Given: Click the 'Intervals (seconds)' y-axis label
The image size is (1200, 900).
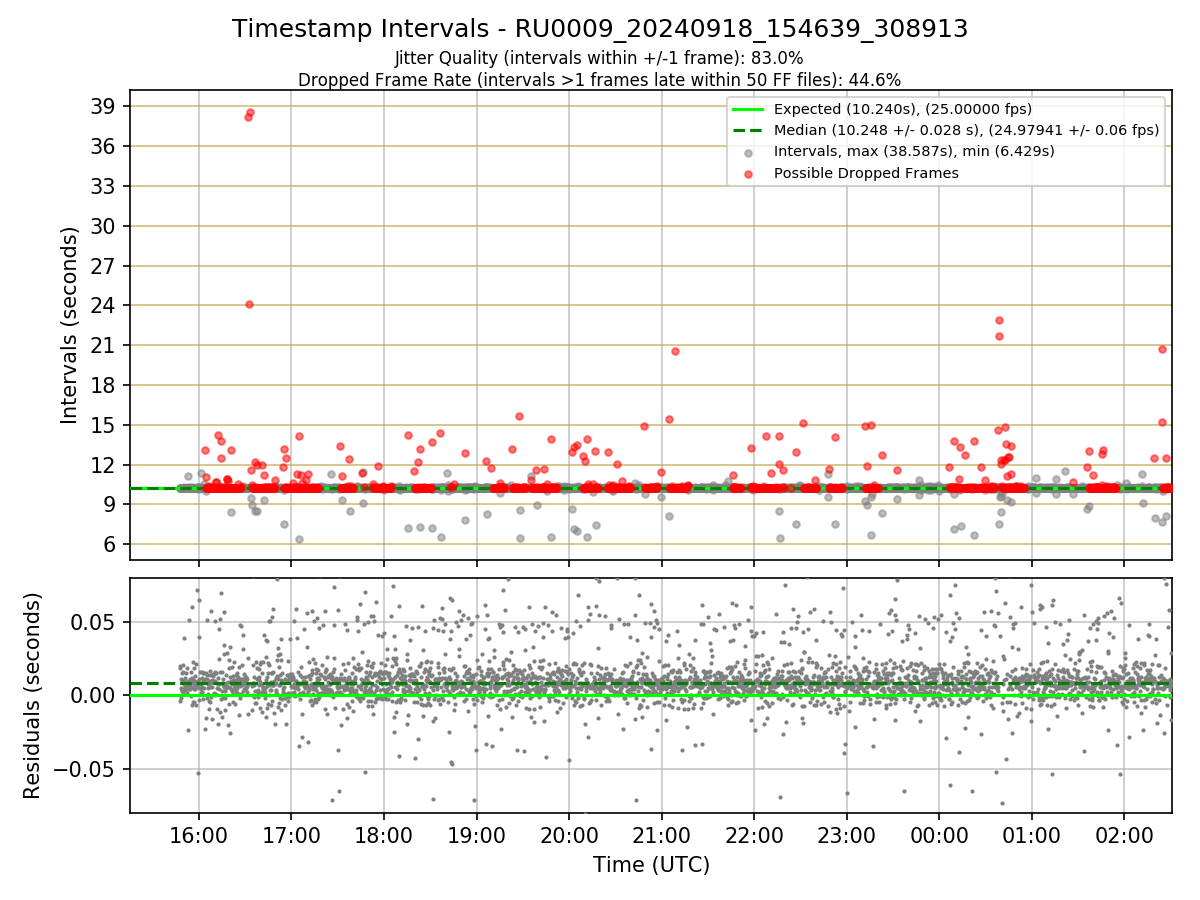Looking at the screenshot, I should (69, 325).
